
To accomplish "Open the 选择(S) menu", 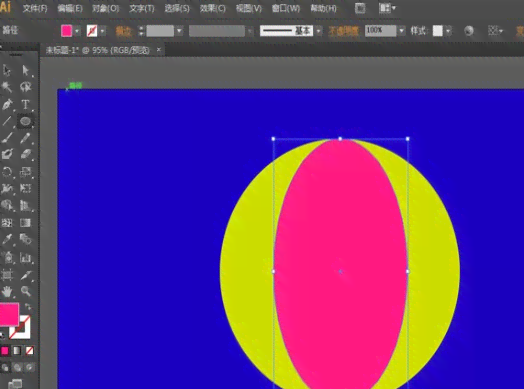I will point(177,8).
